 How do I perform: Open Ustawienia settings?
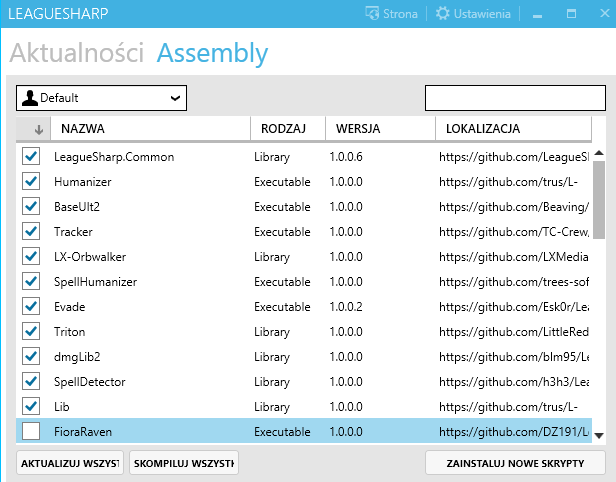(x=473, y=14)
